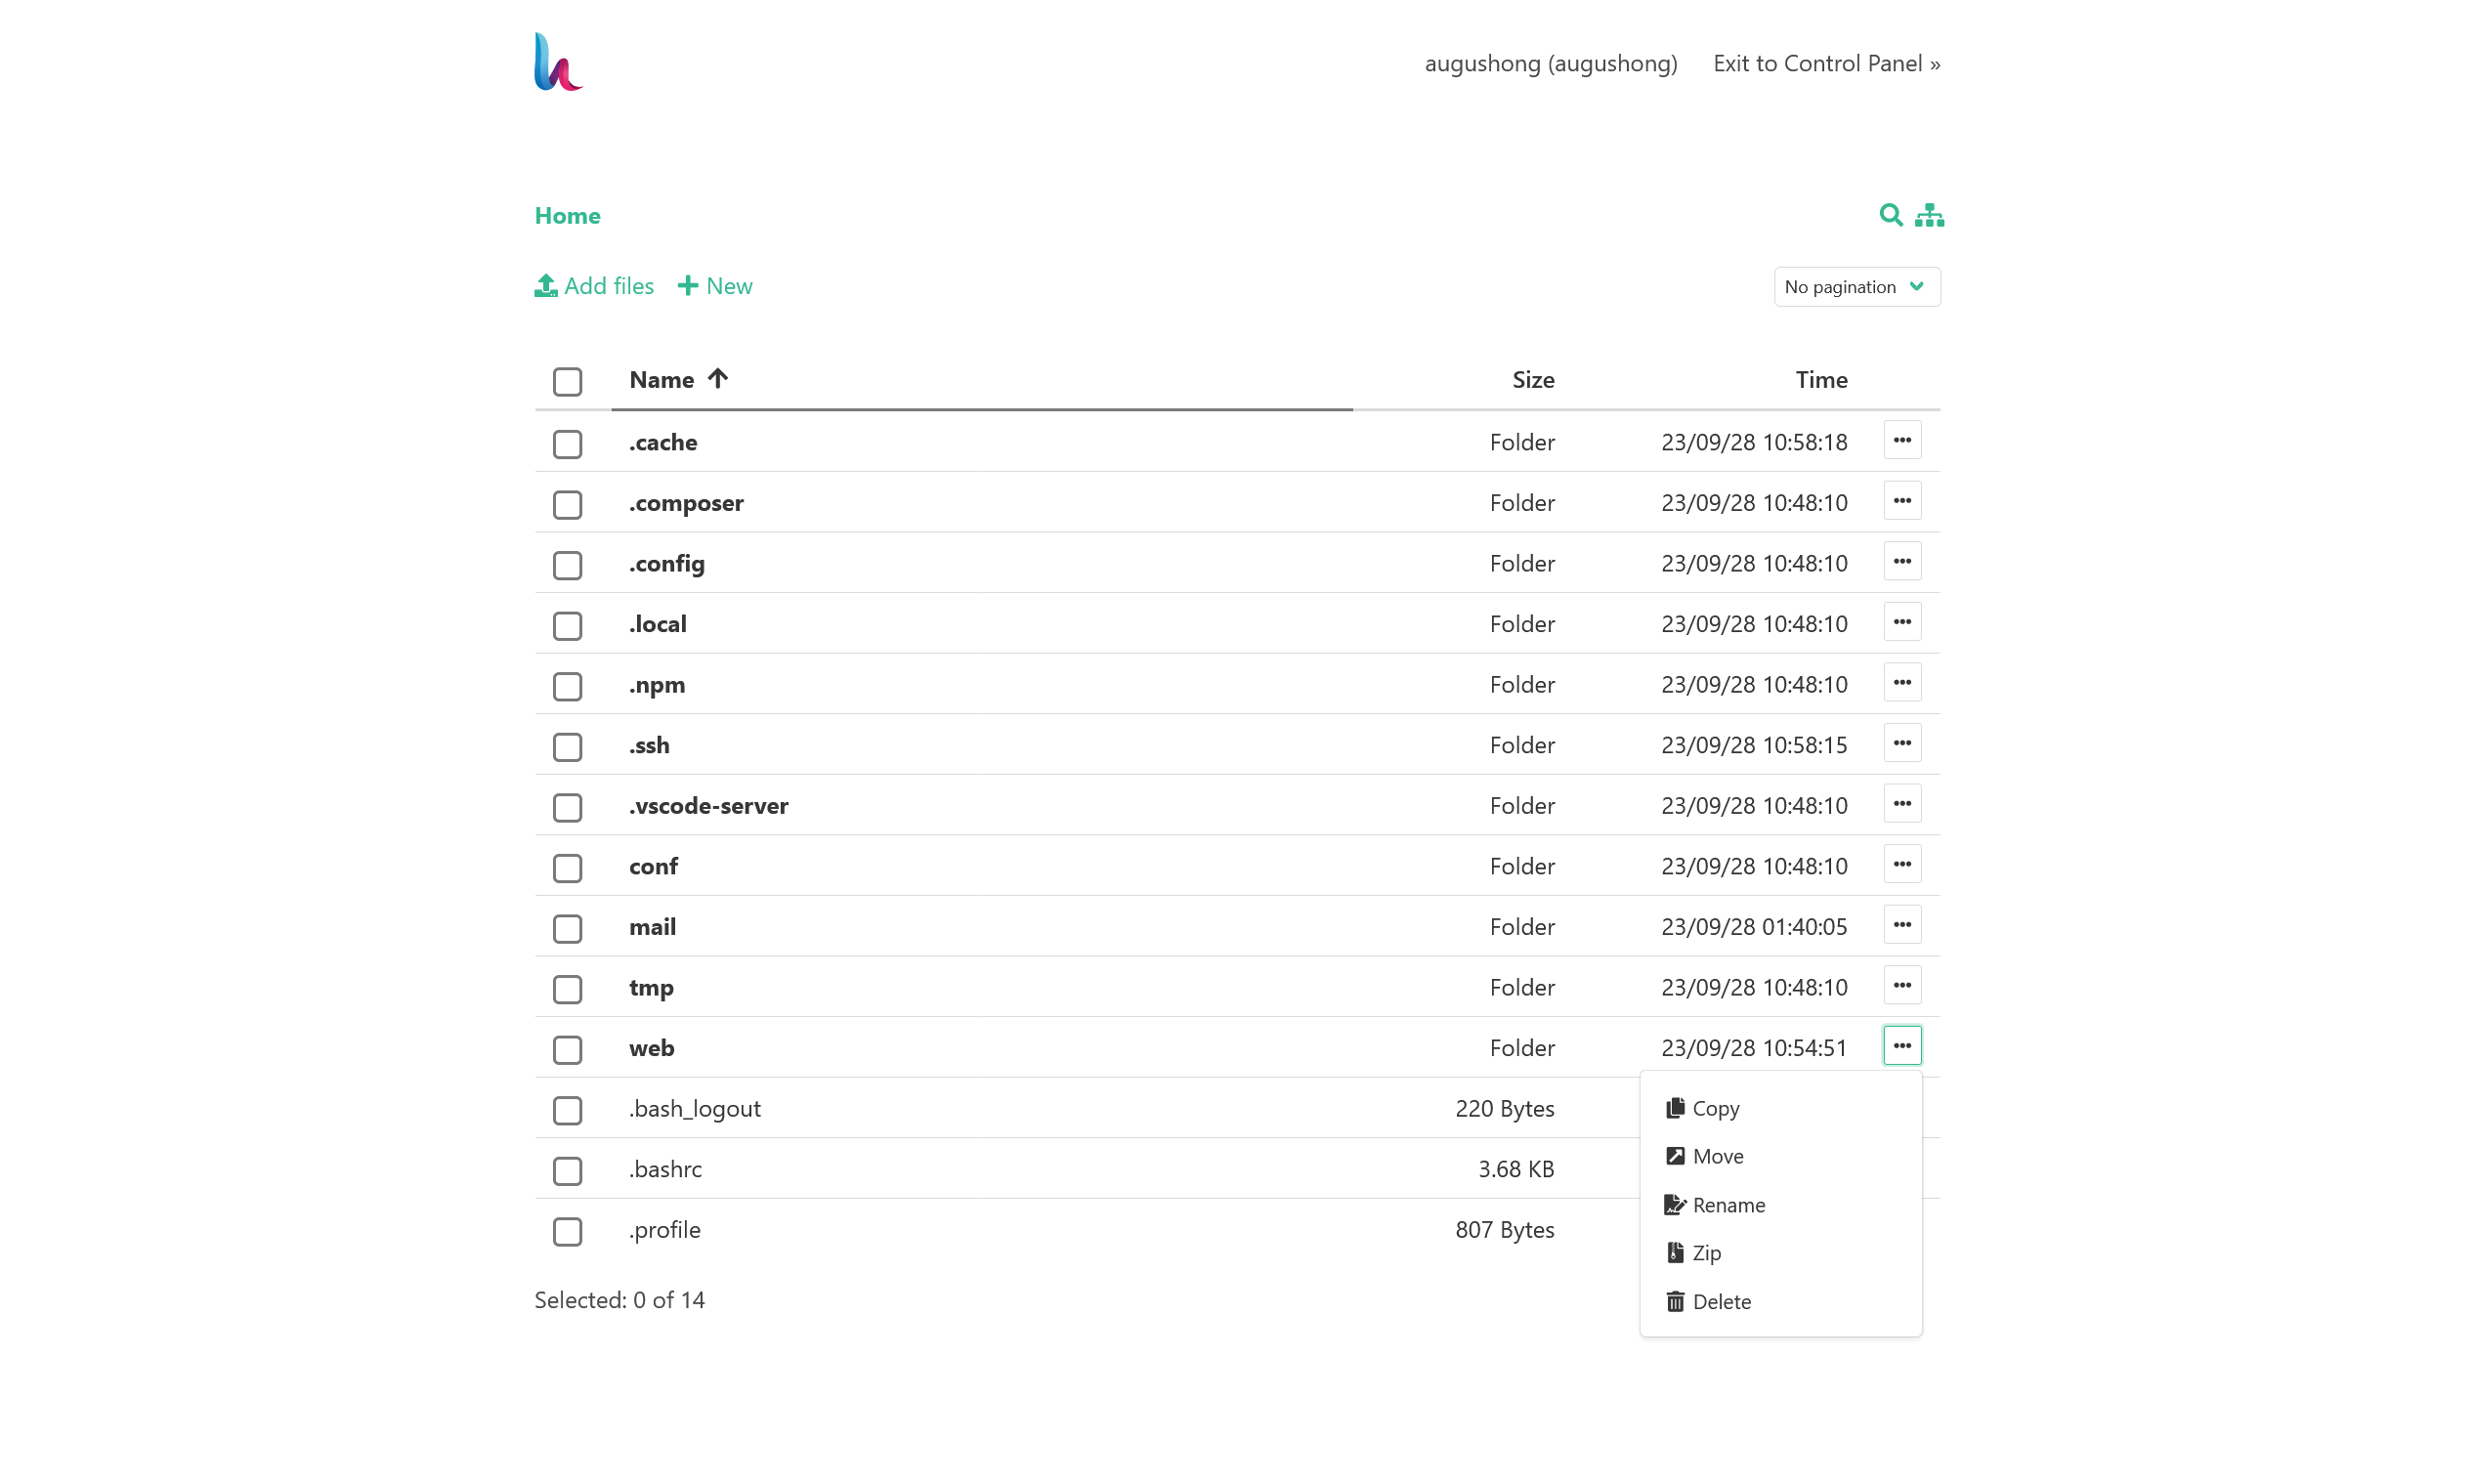
Task: Choose Copy in the context menu
Action: [1715, 1108]
